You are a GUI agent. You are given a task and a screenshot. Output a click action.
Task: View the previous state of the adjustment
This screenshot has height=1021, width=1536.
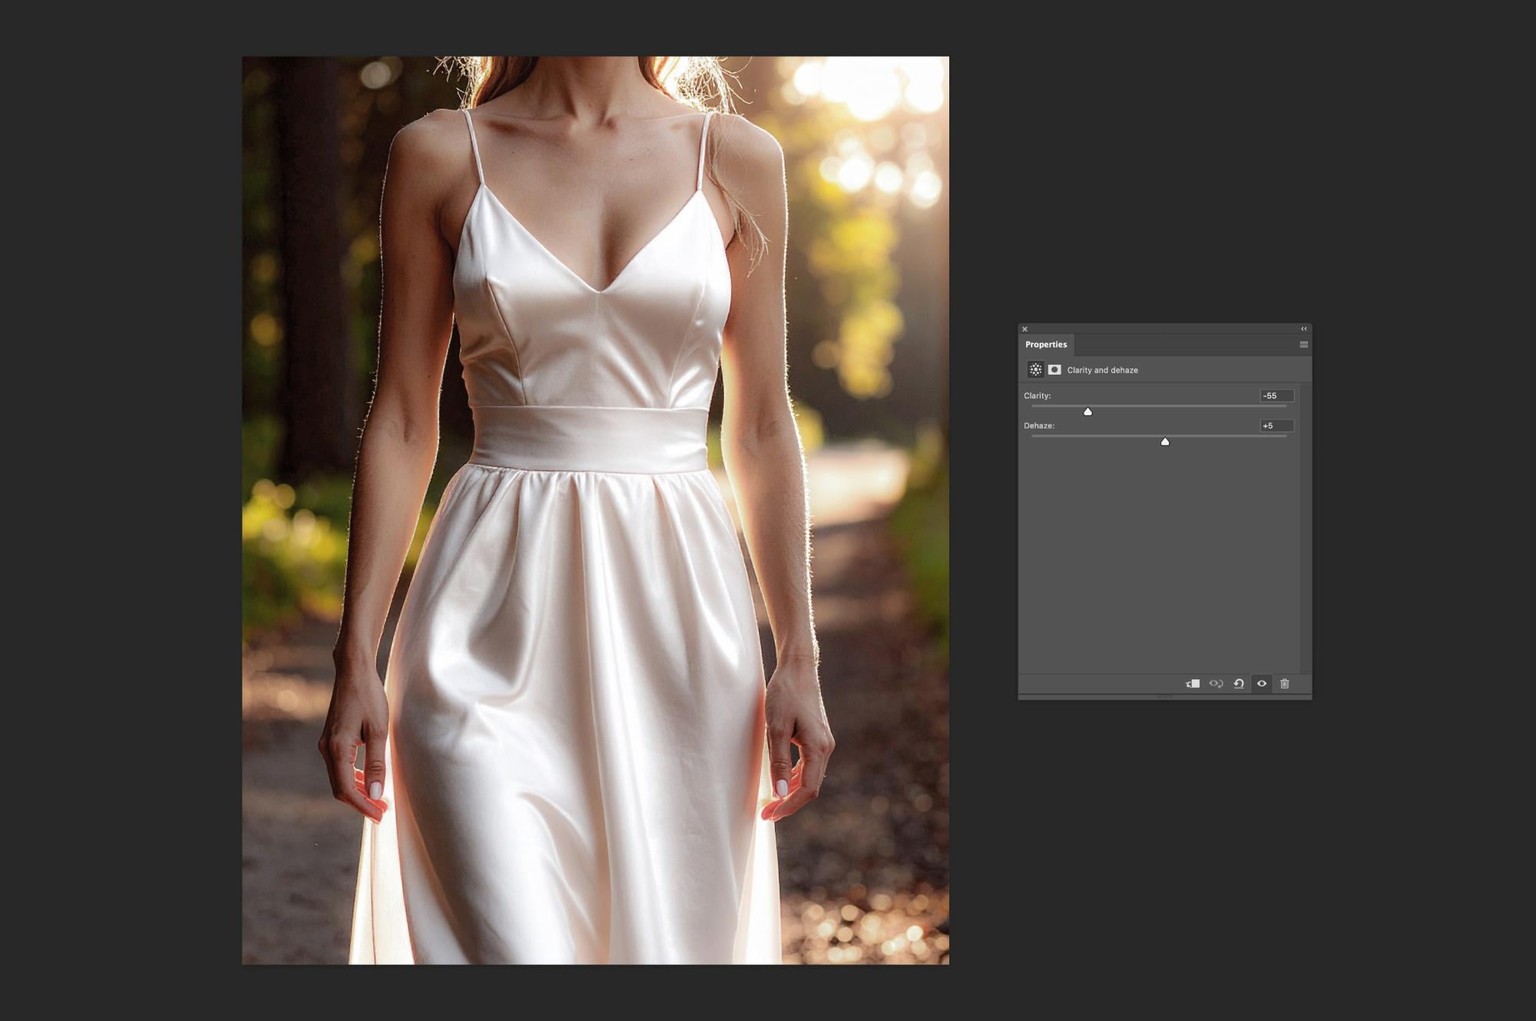(1216, 684)
